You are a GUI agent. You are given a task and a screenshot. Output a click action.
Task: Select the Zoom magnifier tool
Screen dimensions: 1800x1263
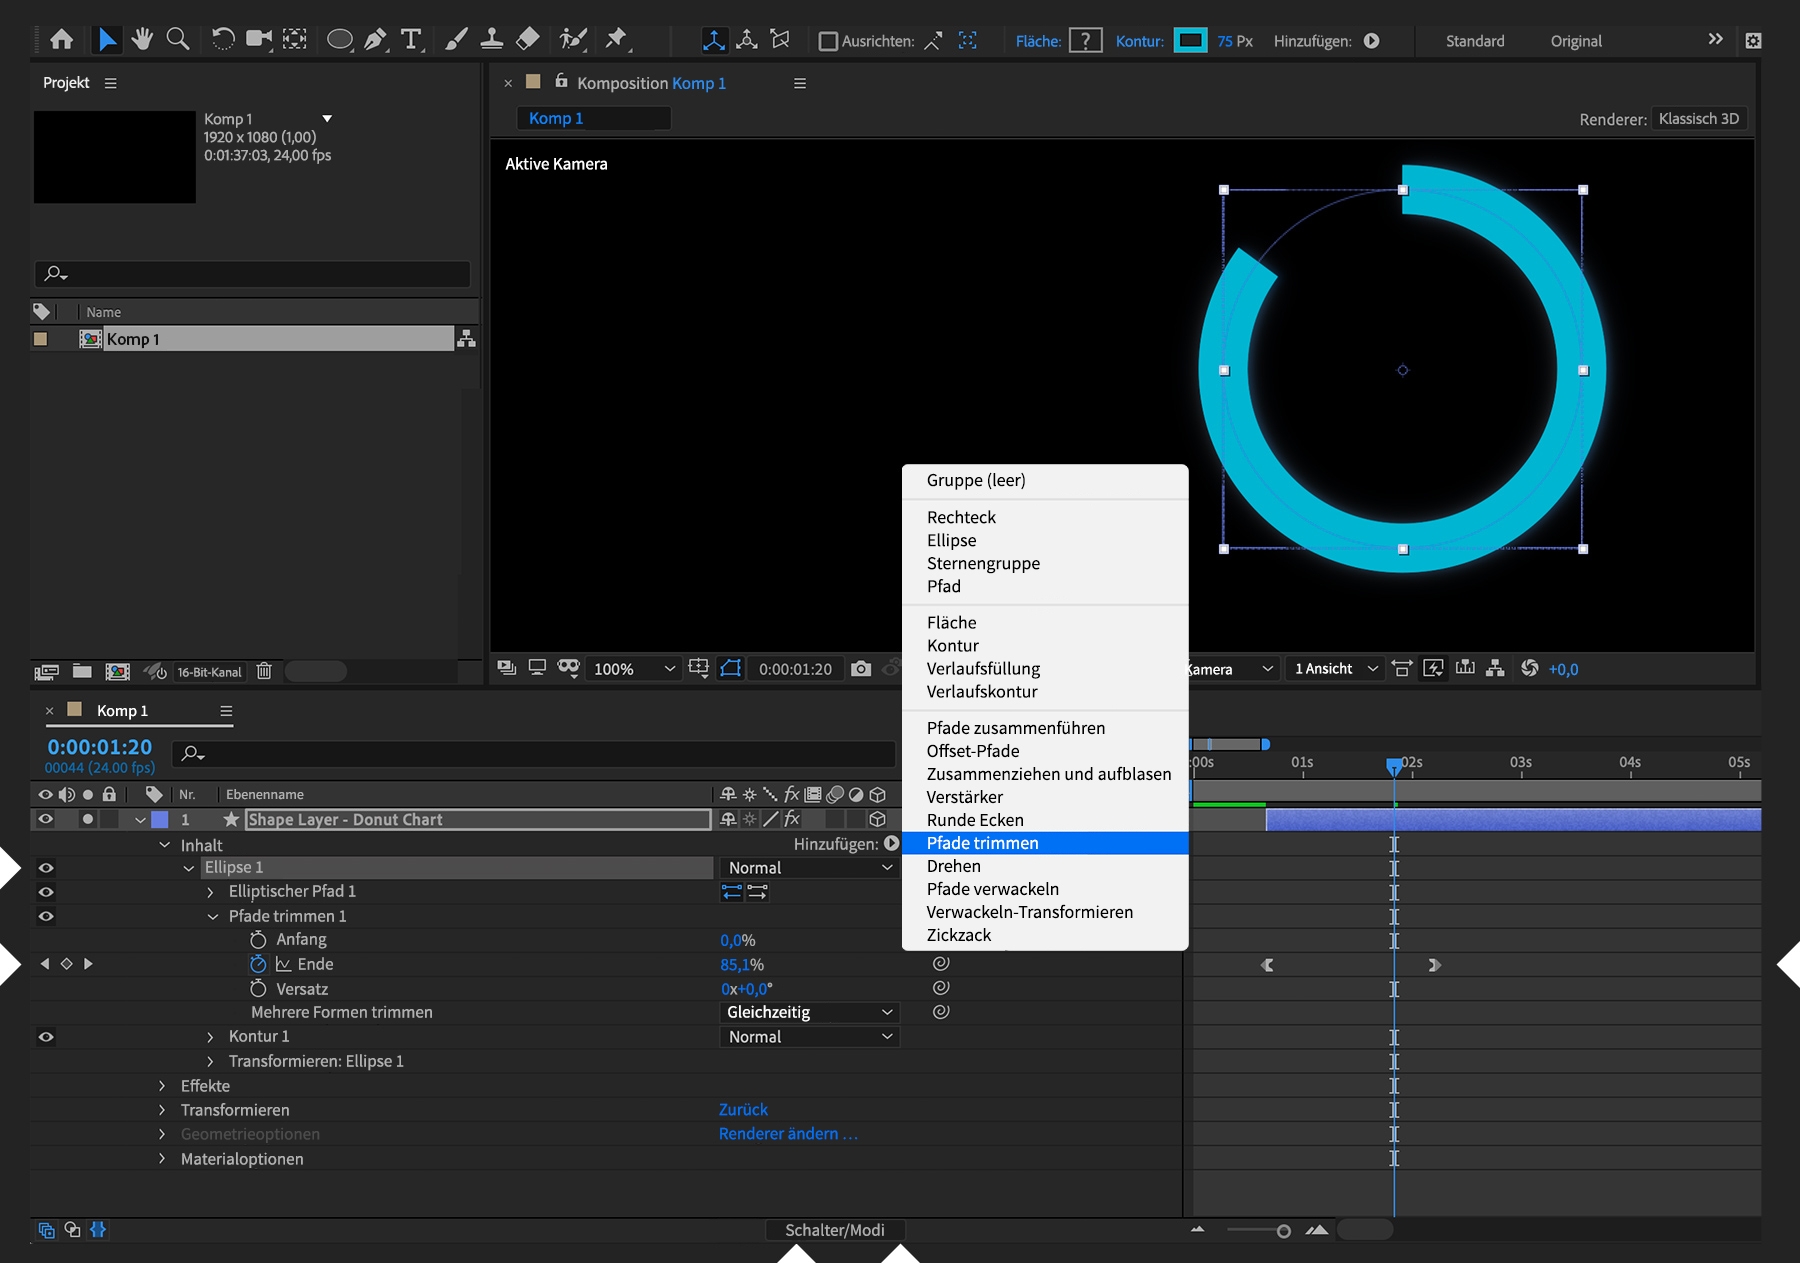(178, 40)
